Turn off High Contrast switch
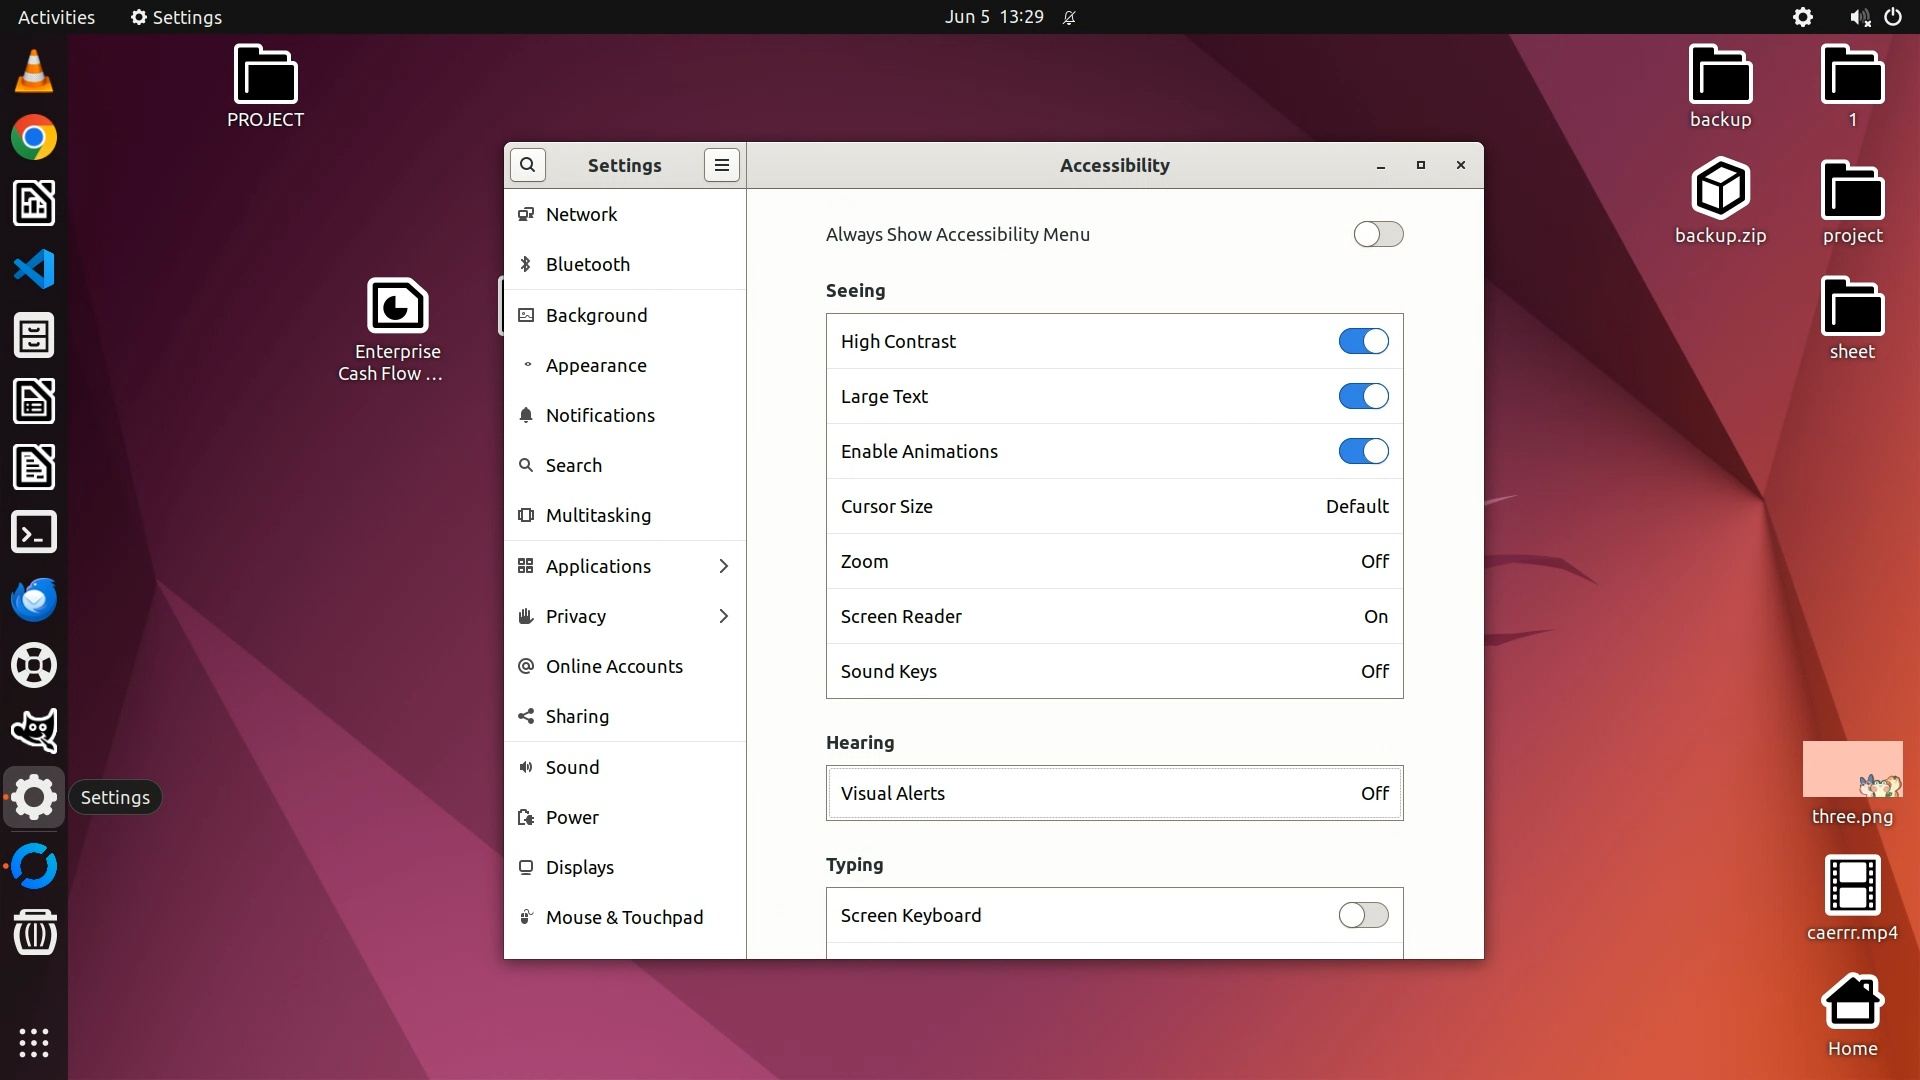The height and width of the screenshot is (1080, 1920). tap(1363, 341)
